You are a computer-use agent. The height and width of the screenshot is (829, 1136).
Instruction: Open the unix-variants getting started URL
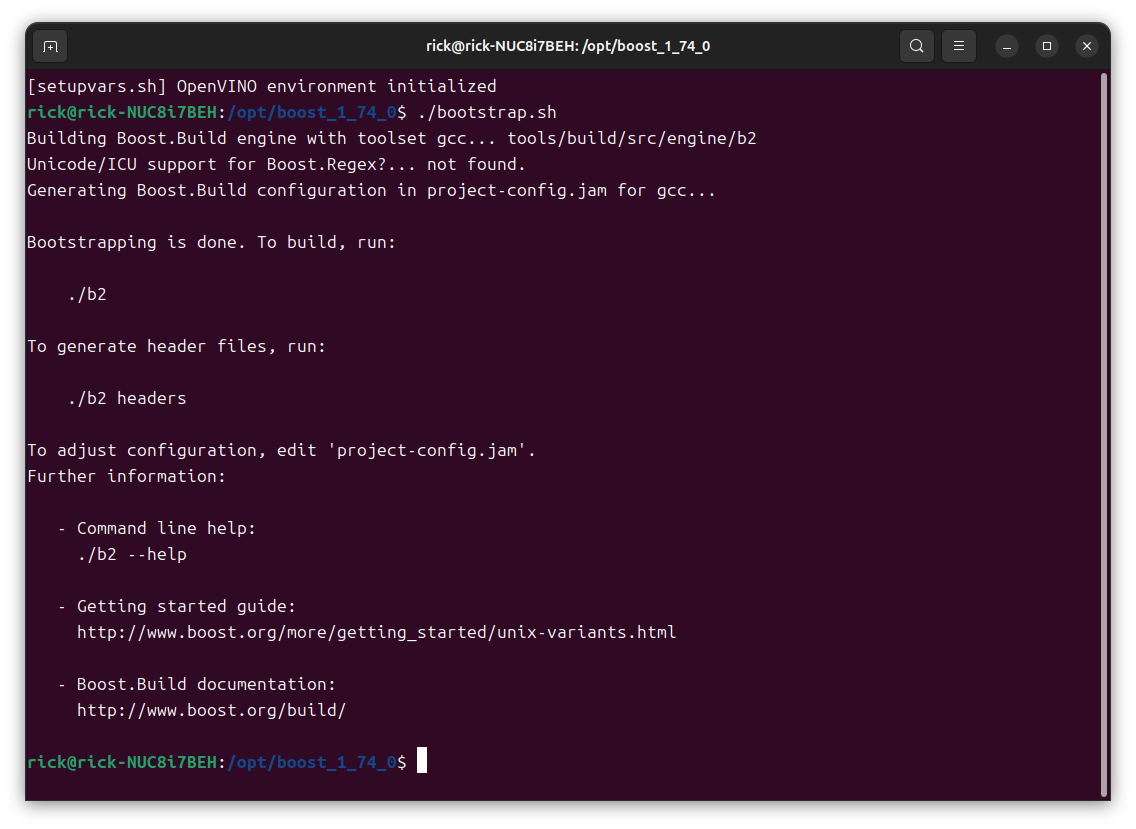click(377, 633)
